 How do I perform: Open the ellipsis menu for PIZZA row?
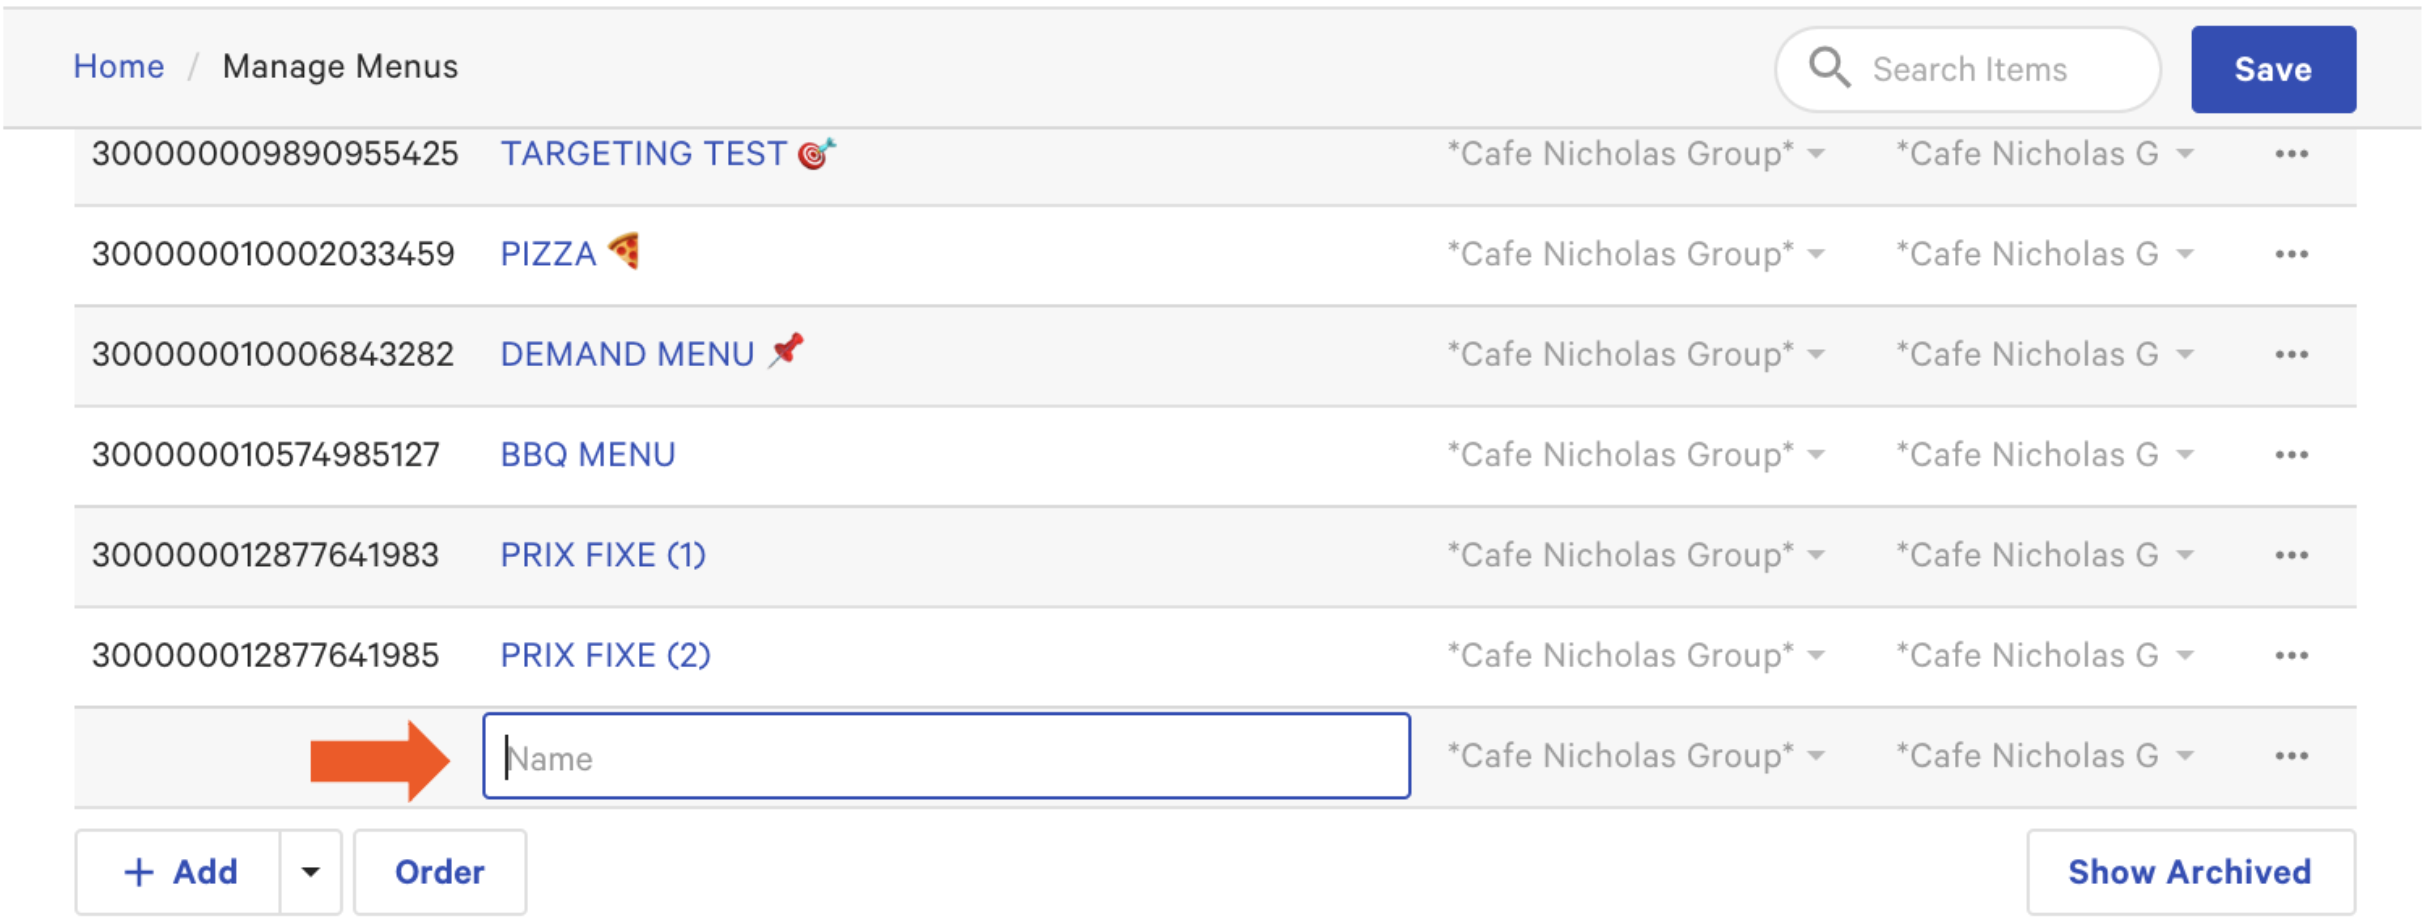(2292, 254)
